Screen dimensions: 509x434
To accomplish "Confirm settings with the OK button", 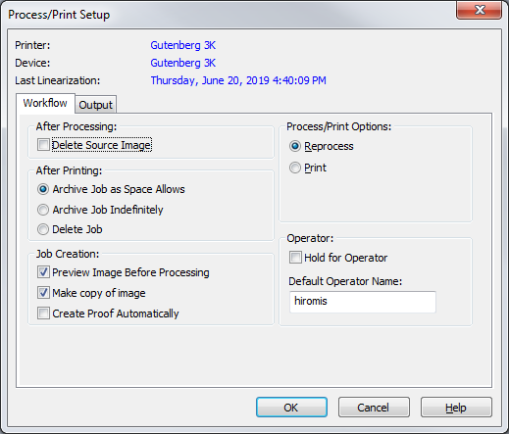I will coord(292,407).
